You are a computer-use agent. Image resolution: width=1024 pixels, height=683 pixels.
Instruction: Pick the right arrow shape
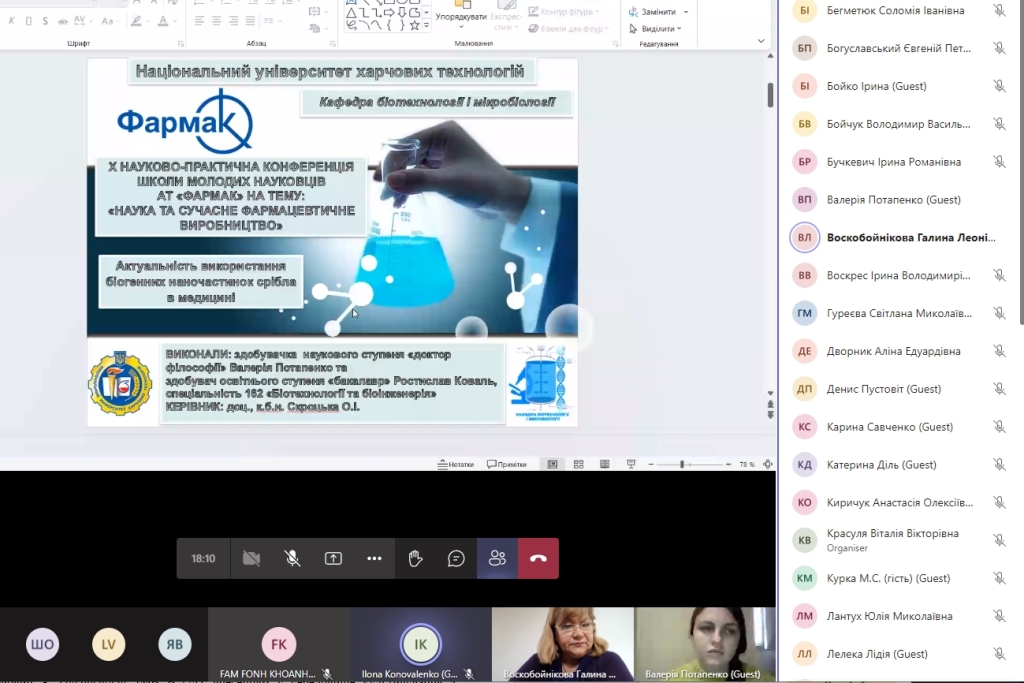tap(389, 12)
